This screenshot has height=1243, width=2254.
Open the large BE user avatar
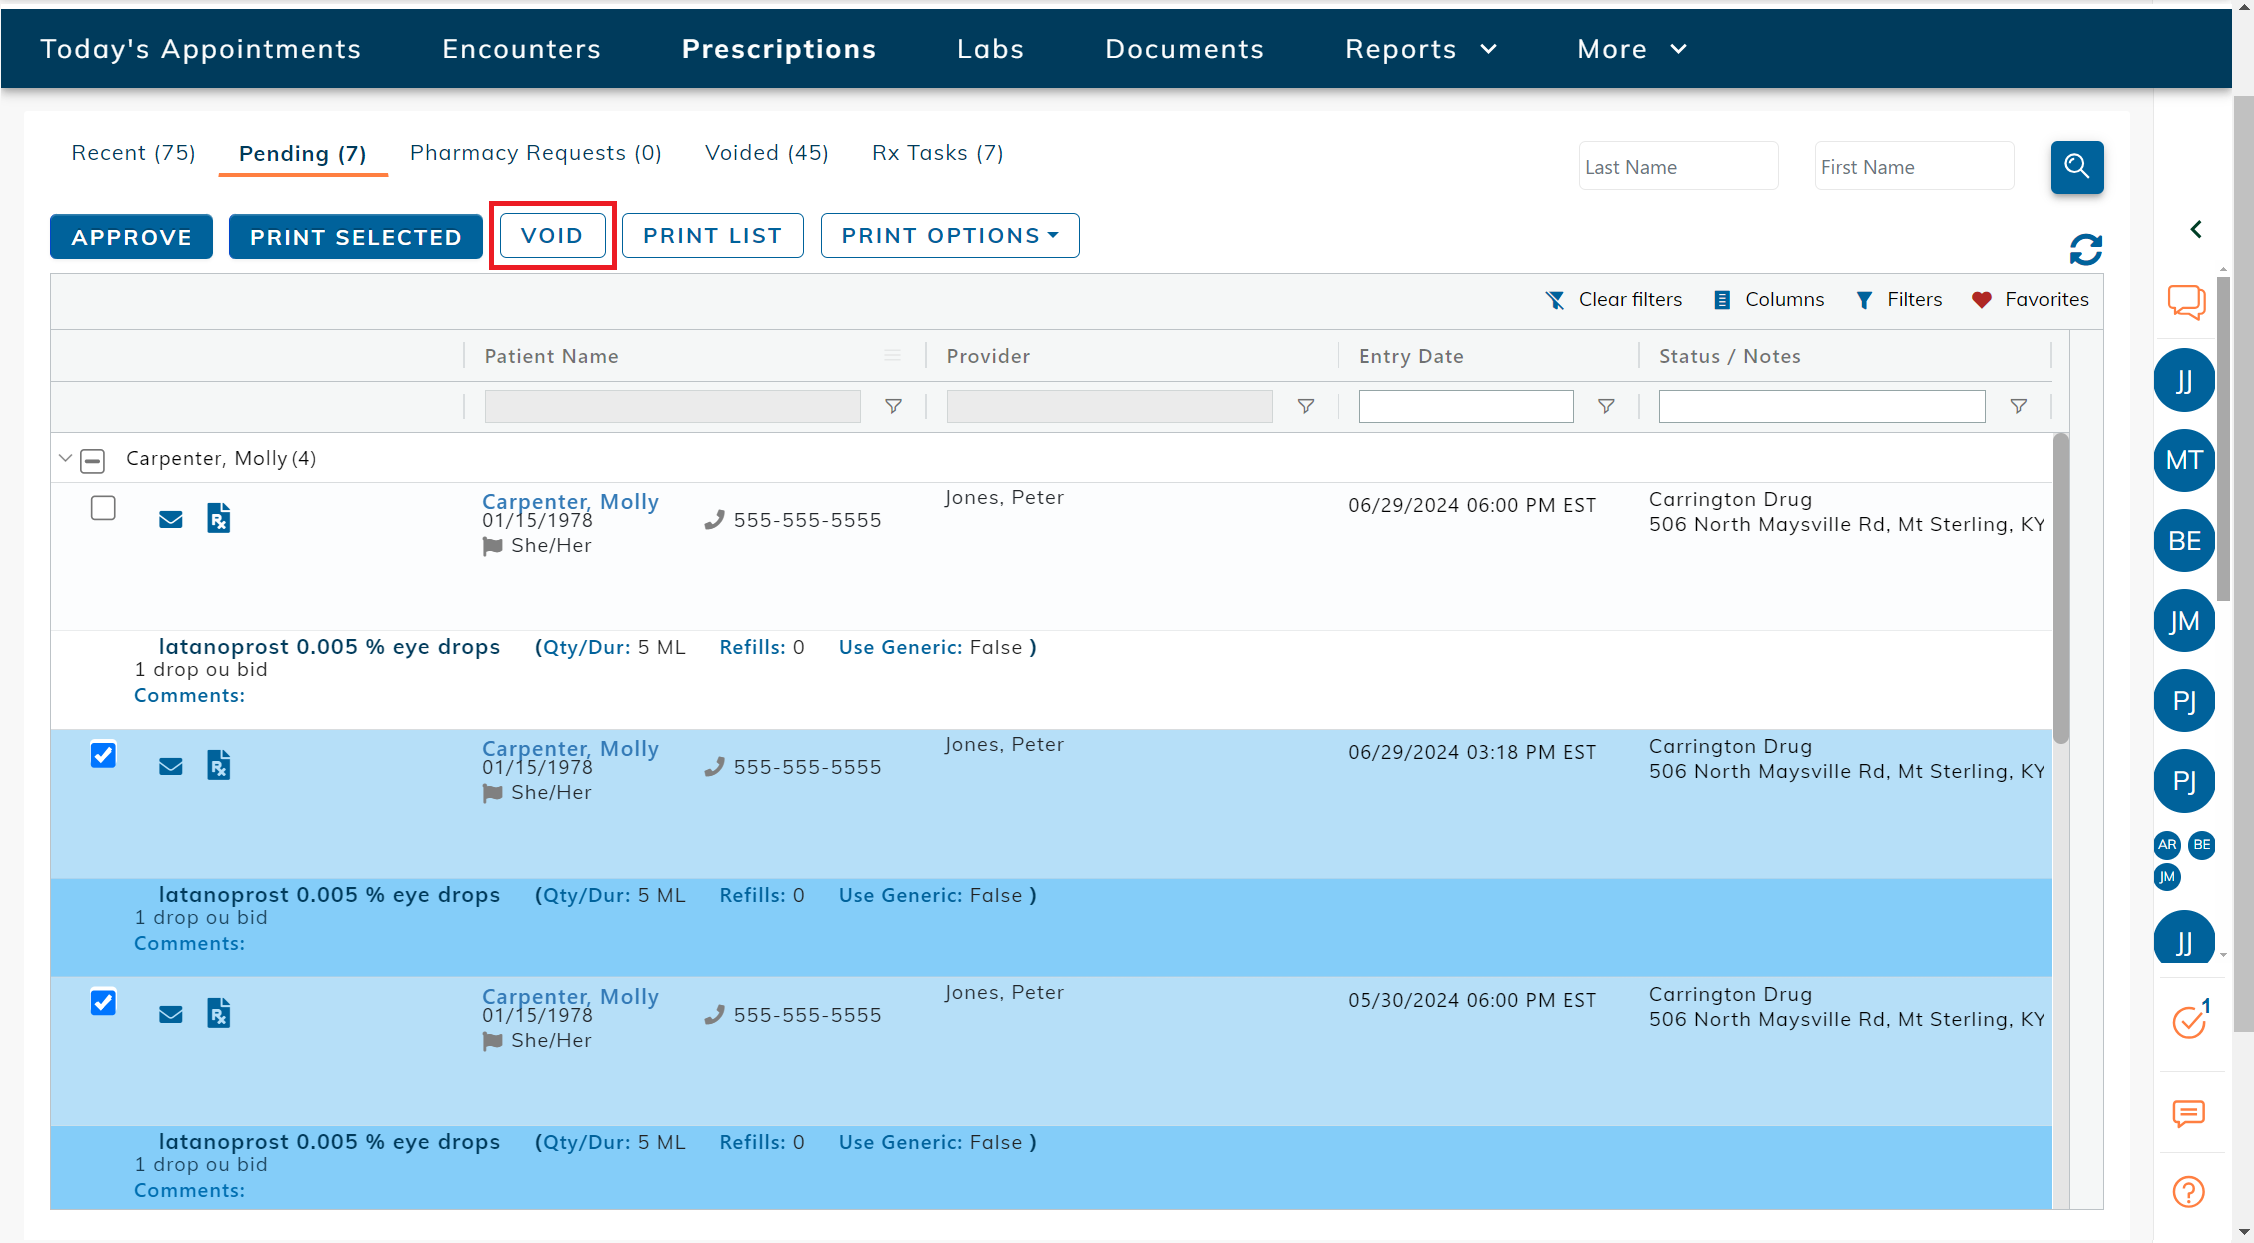pyautogui.click(x=2184, y=540)
